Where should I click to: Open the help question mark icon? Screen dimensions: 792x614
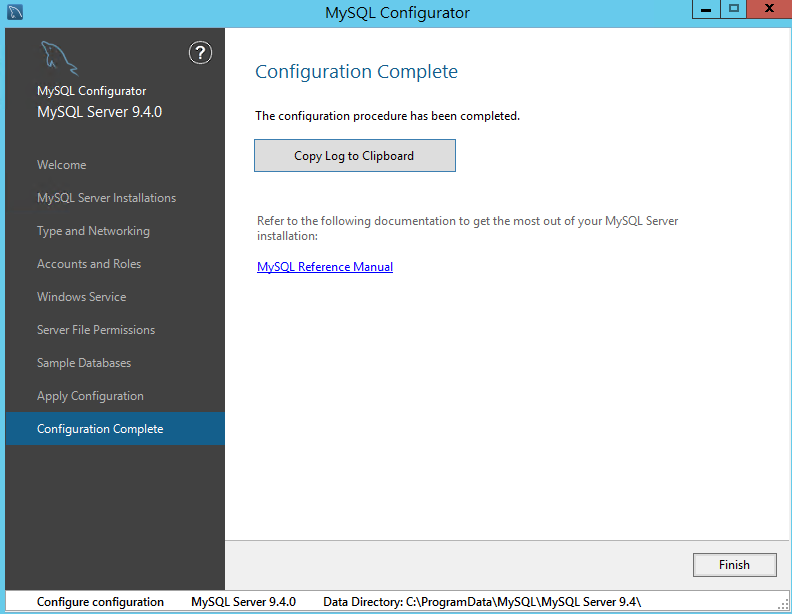(x=200, y=53)
